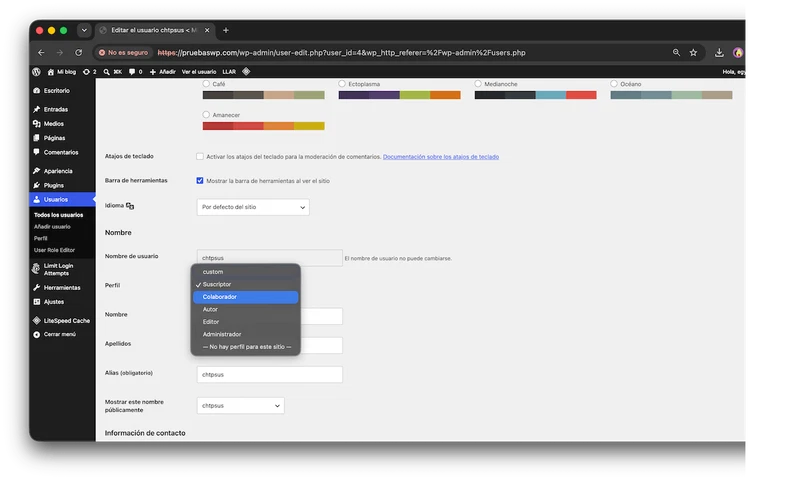Screen dimensions: 798x480
Task: Click the Ectoplasma palette swatches
Action: (400, 95)
